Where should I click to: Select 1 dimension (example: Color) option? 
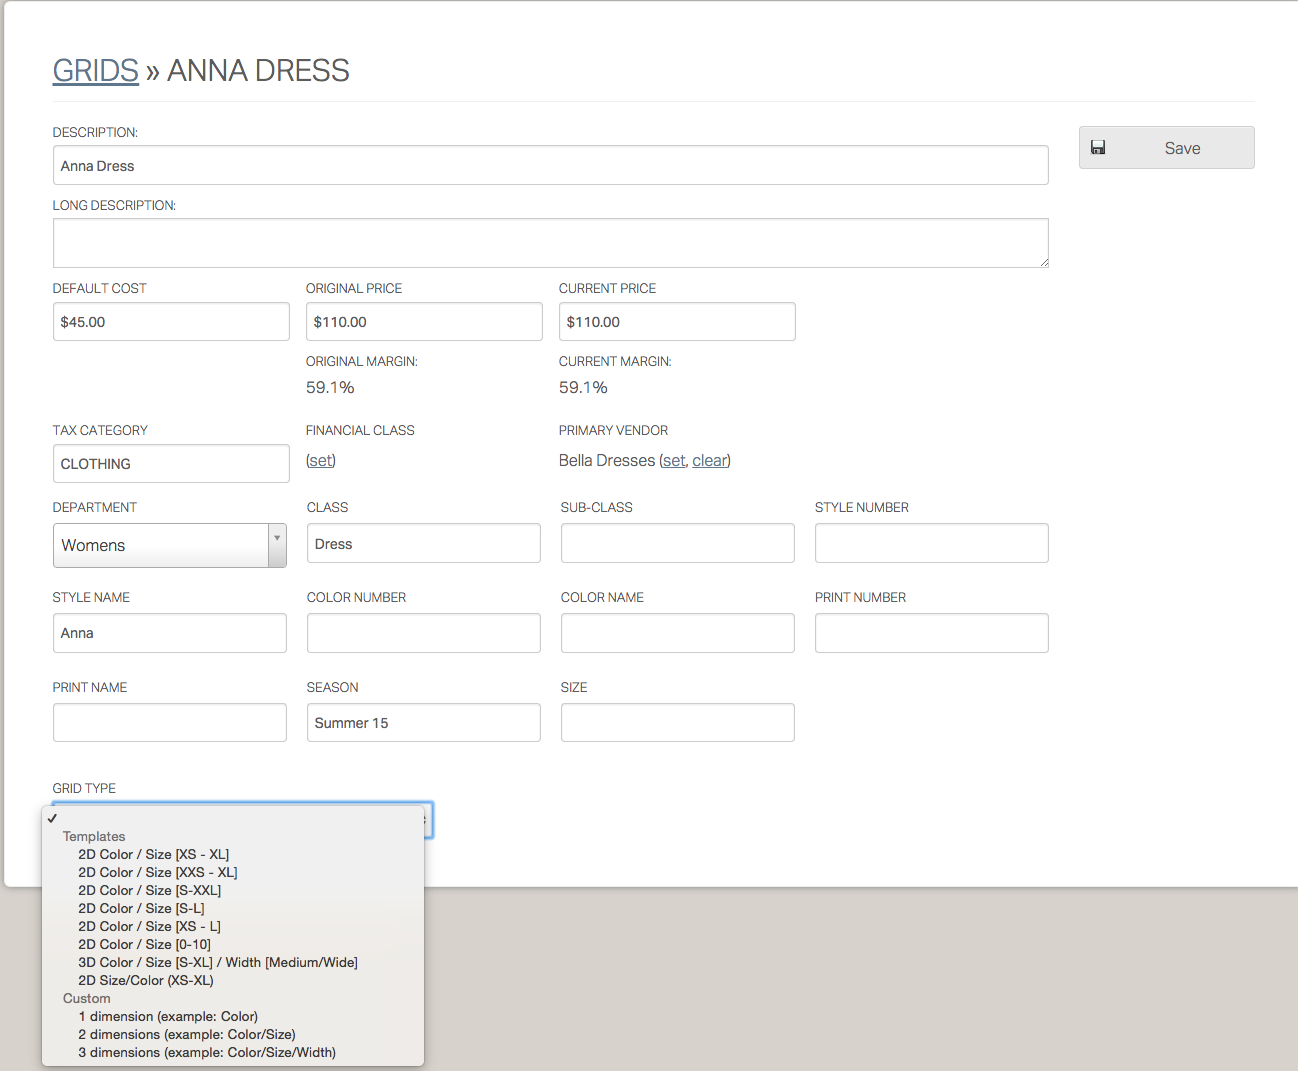(x=168, y=1016)
